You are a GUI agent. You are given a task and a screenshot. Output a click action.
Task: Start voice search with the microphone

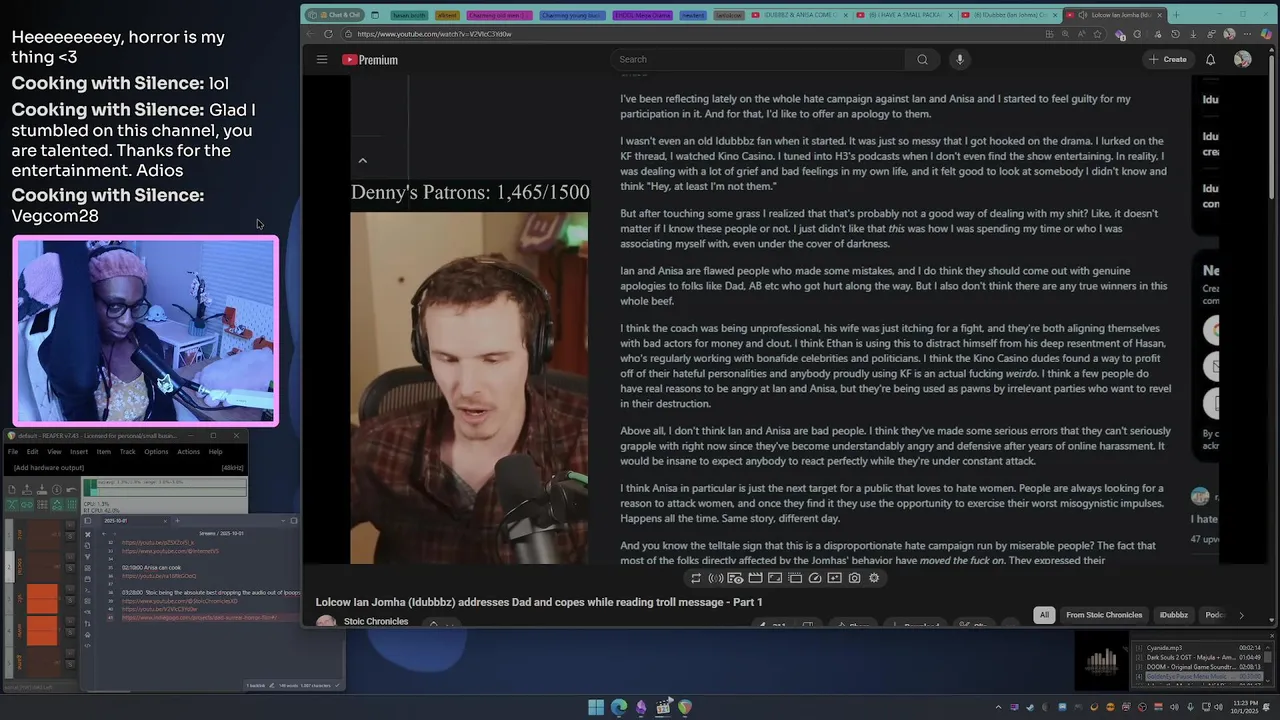coord(959,59)
